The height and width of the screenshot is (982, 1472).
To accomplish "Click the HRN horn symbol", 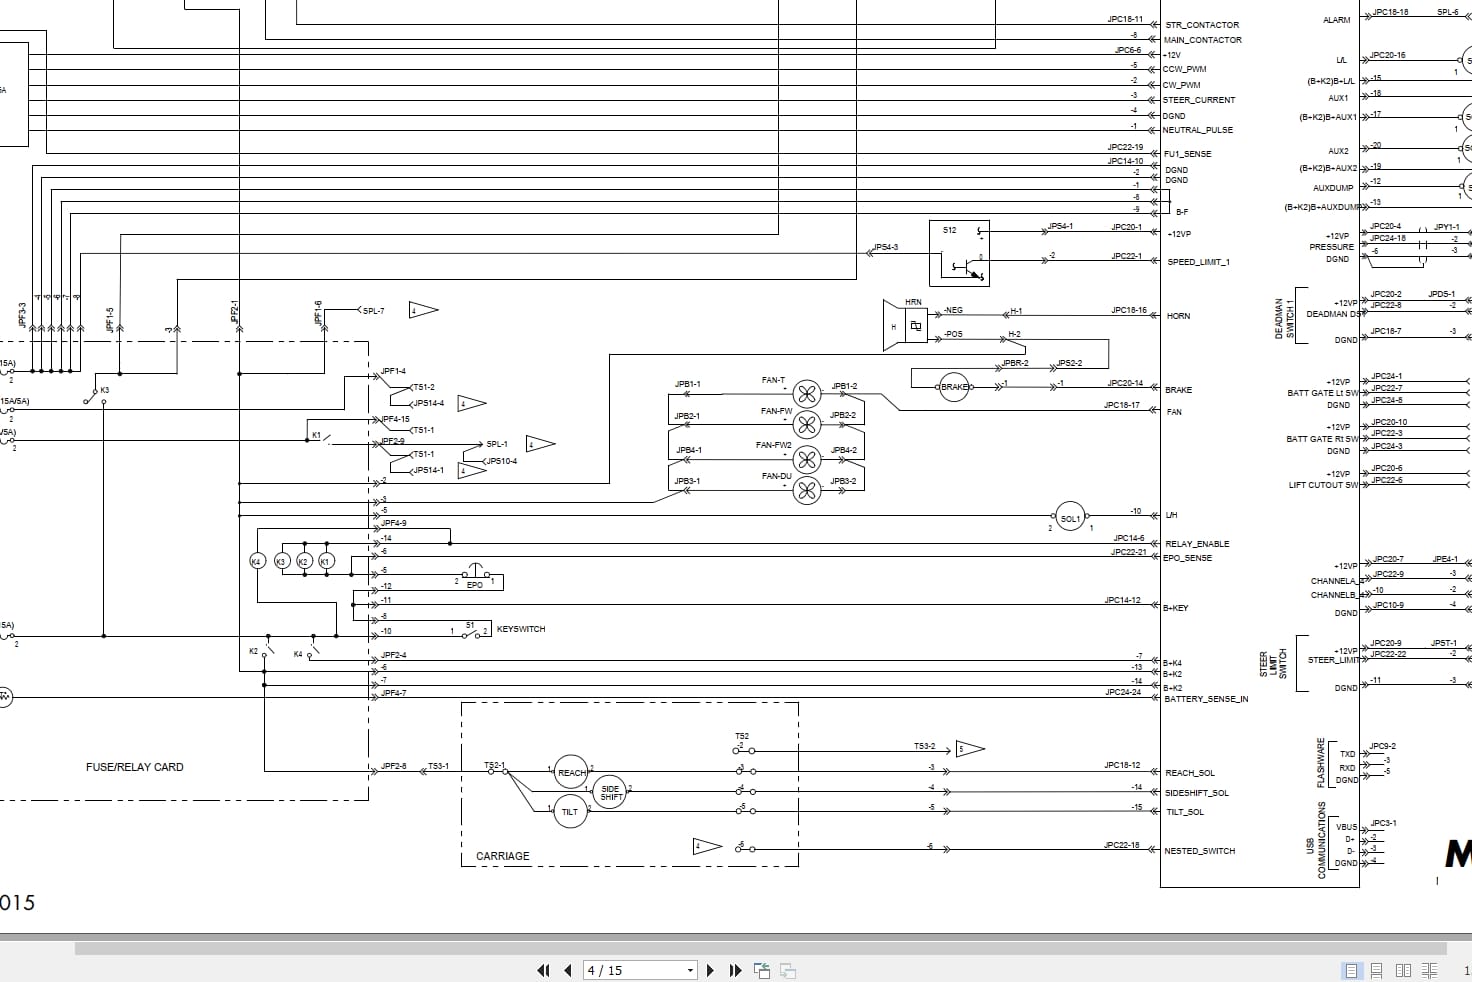I will click(907, 325).
